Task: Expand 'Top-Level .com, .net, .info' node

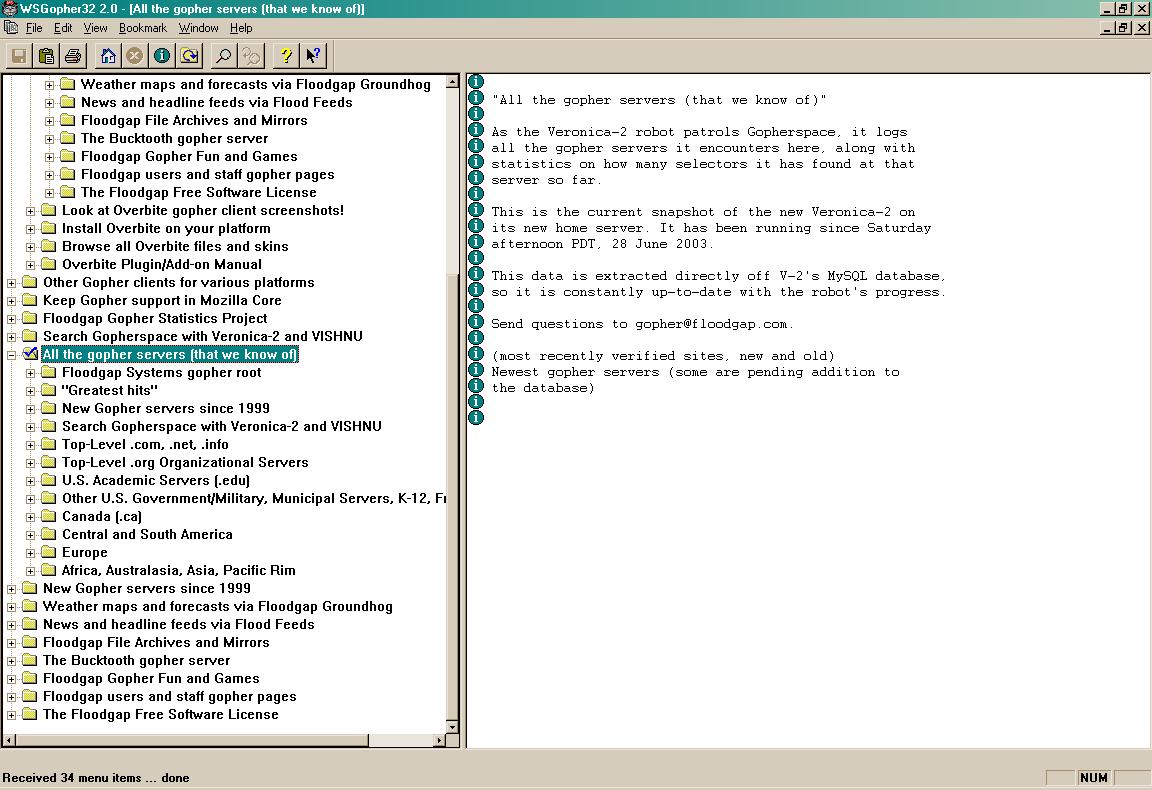Action: coord(30,445)
